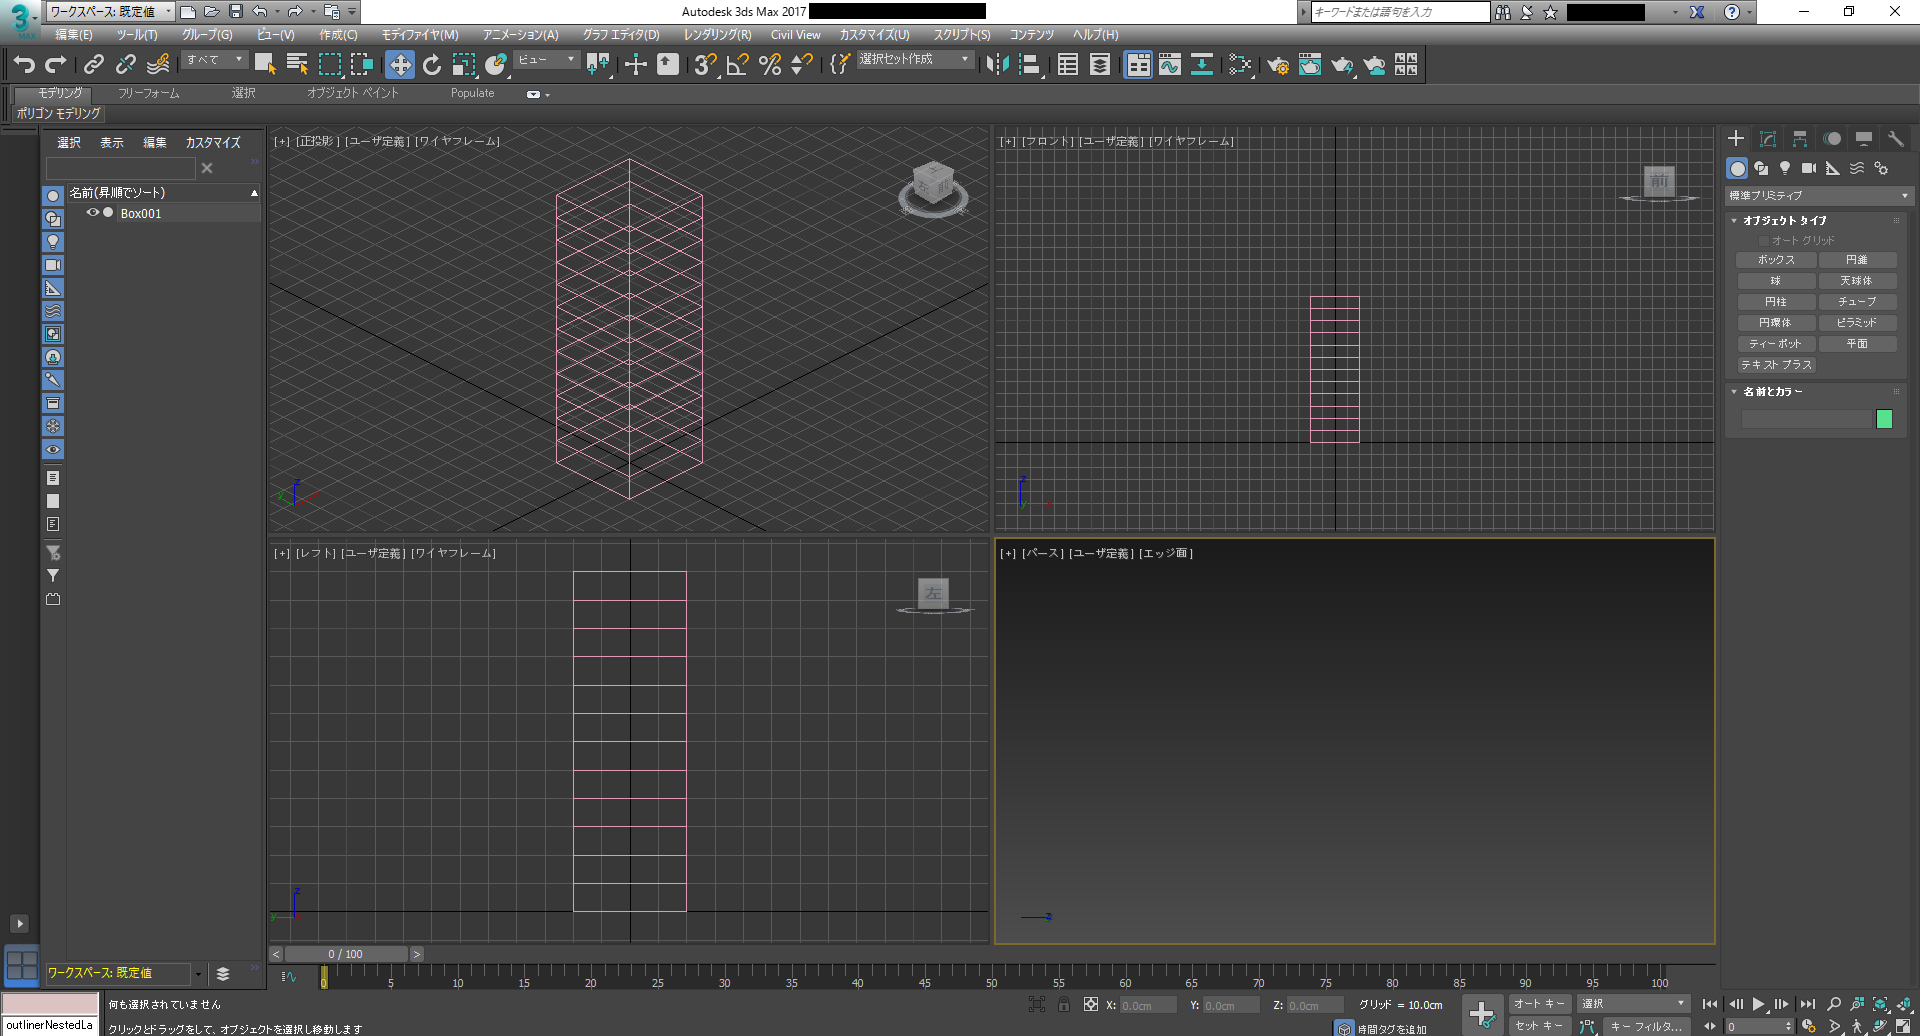Open the モディファイヤ(M) menu
Image resolution: width=1920 pixels, height=1036 pixels.
tap(420, 35)
